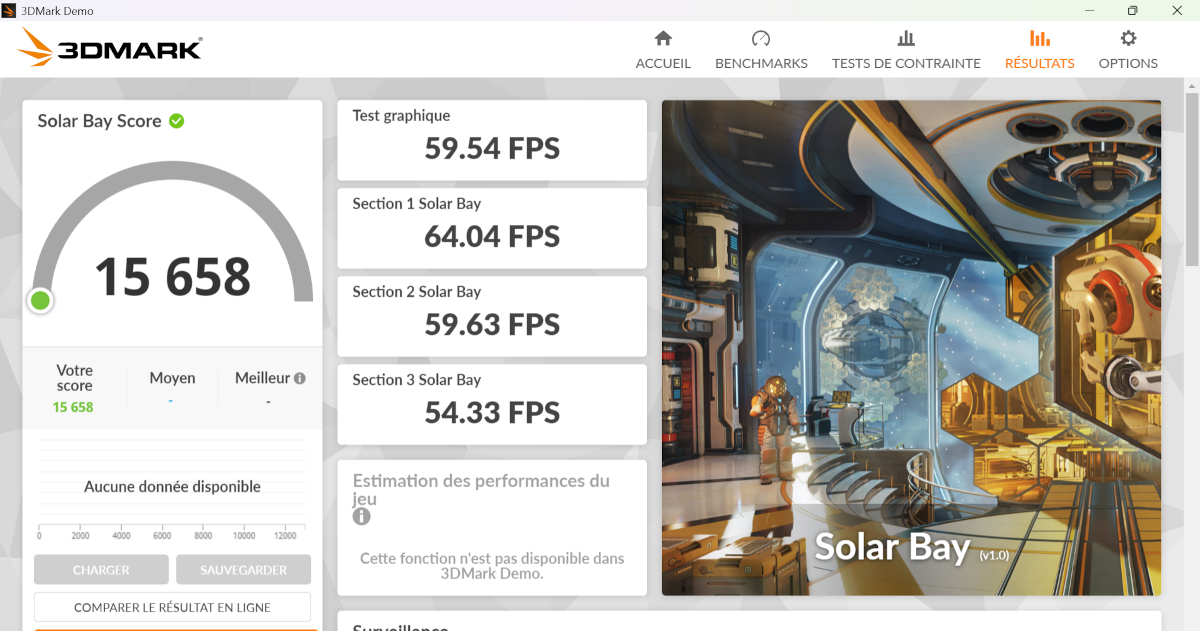Image resolution: width=1200 pixels, height=631 pixels.
Task: Click the info icon next to Meilleur
Action: [299, 379]
